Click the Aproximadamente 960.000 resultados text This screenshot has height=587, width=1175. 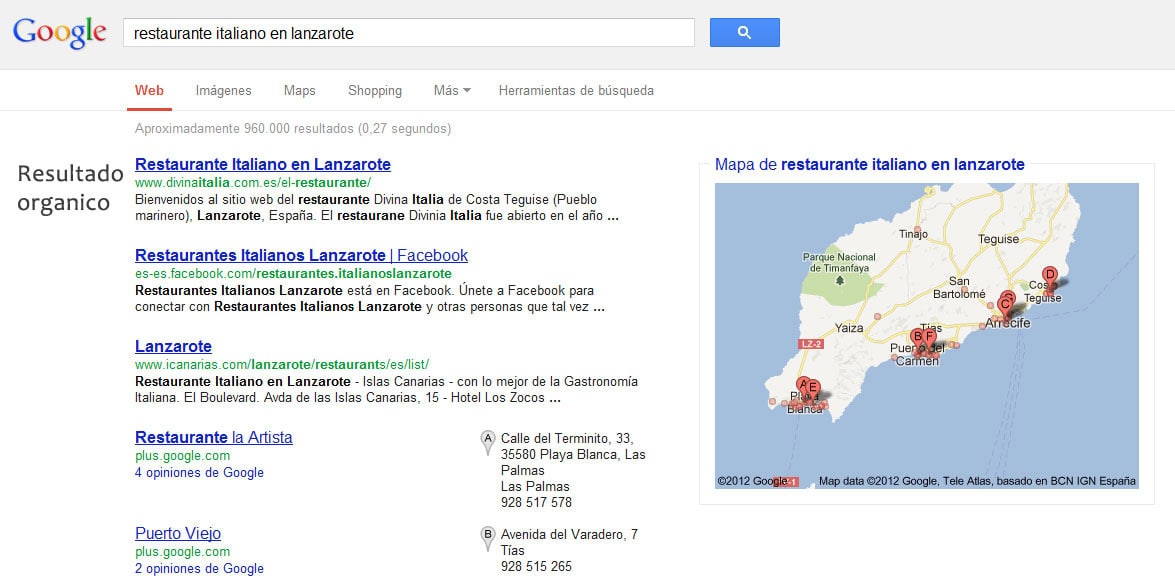[x=293, y=129]
